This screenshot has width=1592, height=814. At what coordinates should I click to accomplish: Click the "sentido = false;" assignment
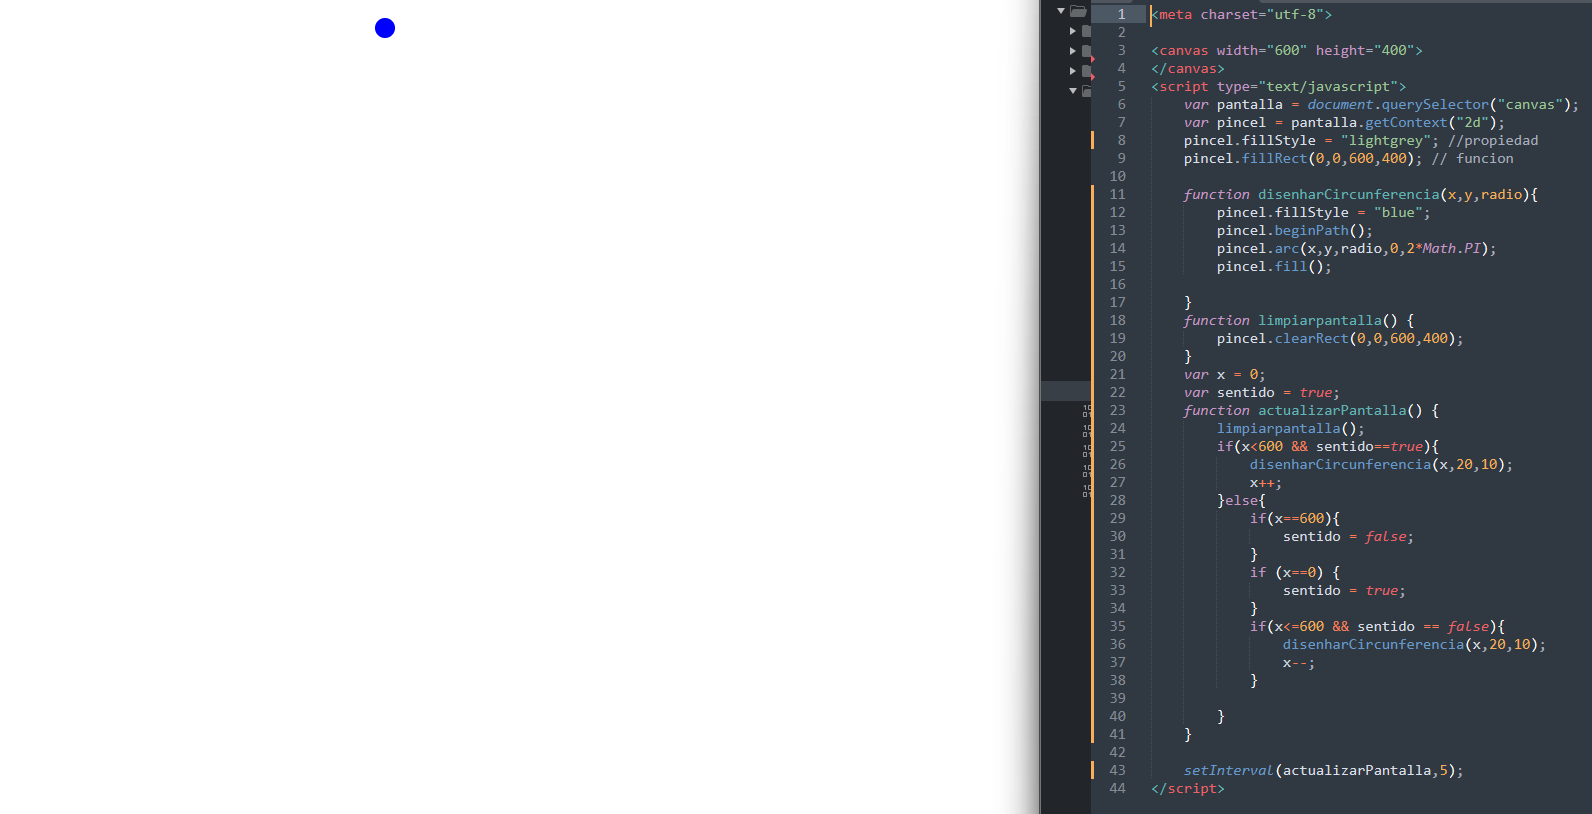pyautogui.click(x=1349, y=537)
